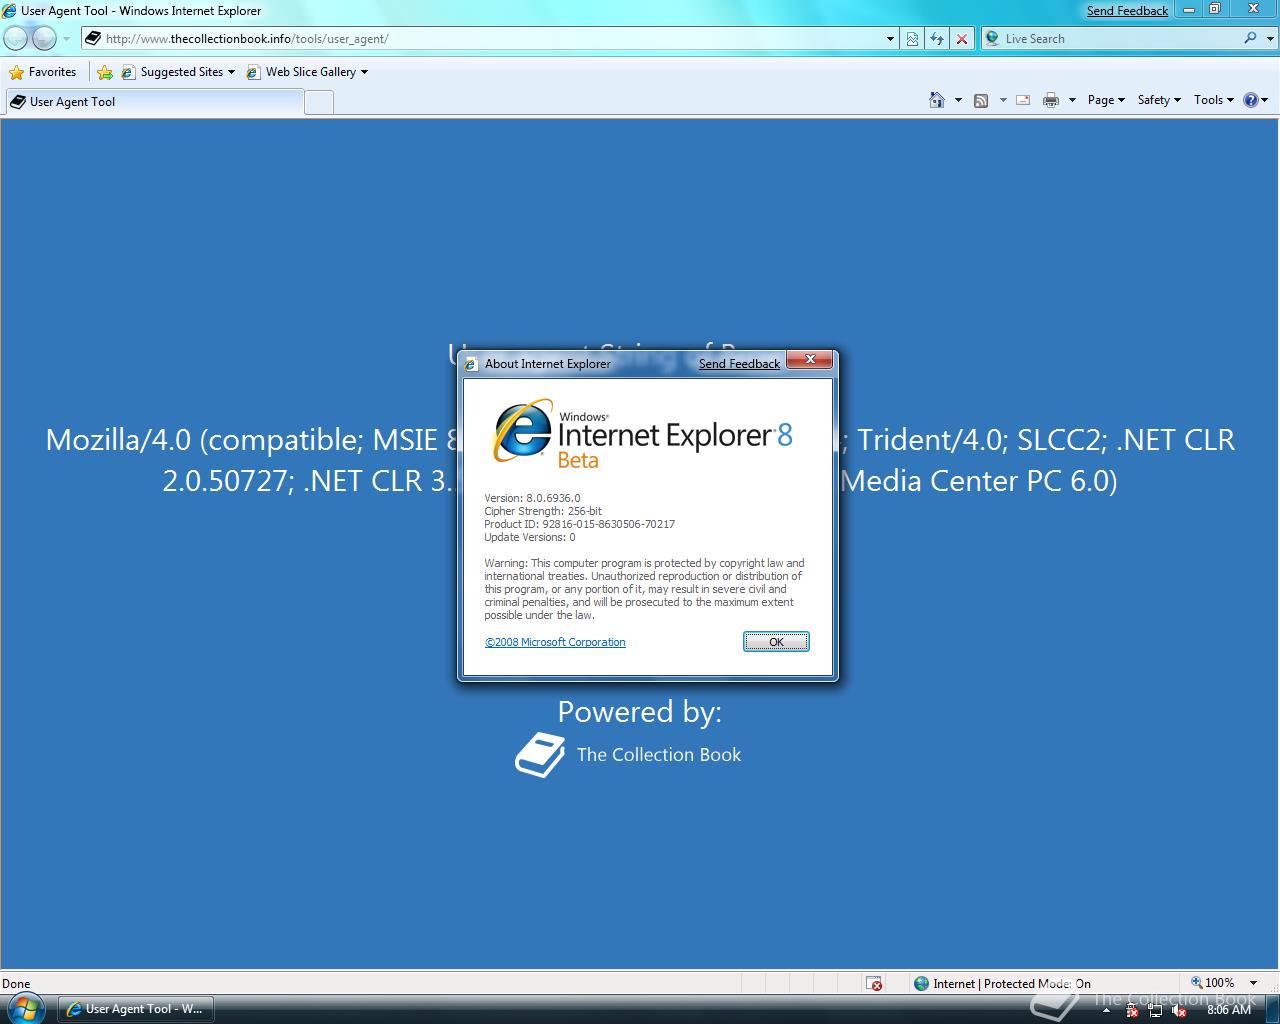Viewport: 1280px width, 1024px height.
Task: Click the security alert tray icon
Action: point(1132,1010)
